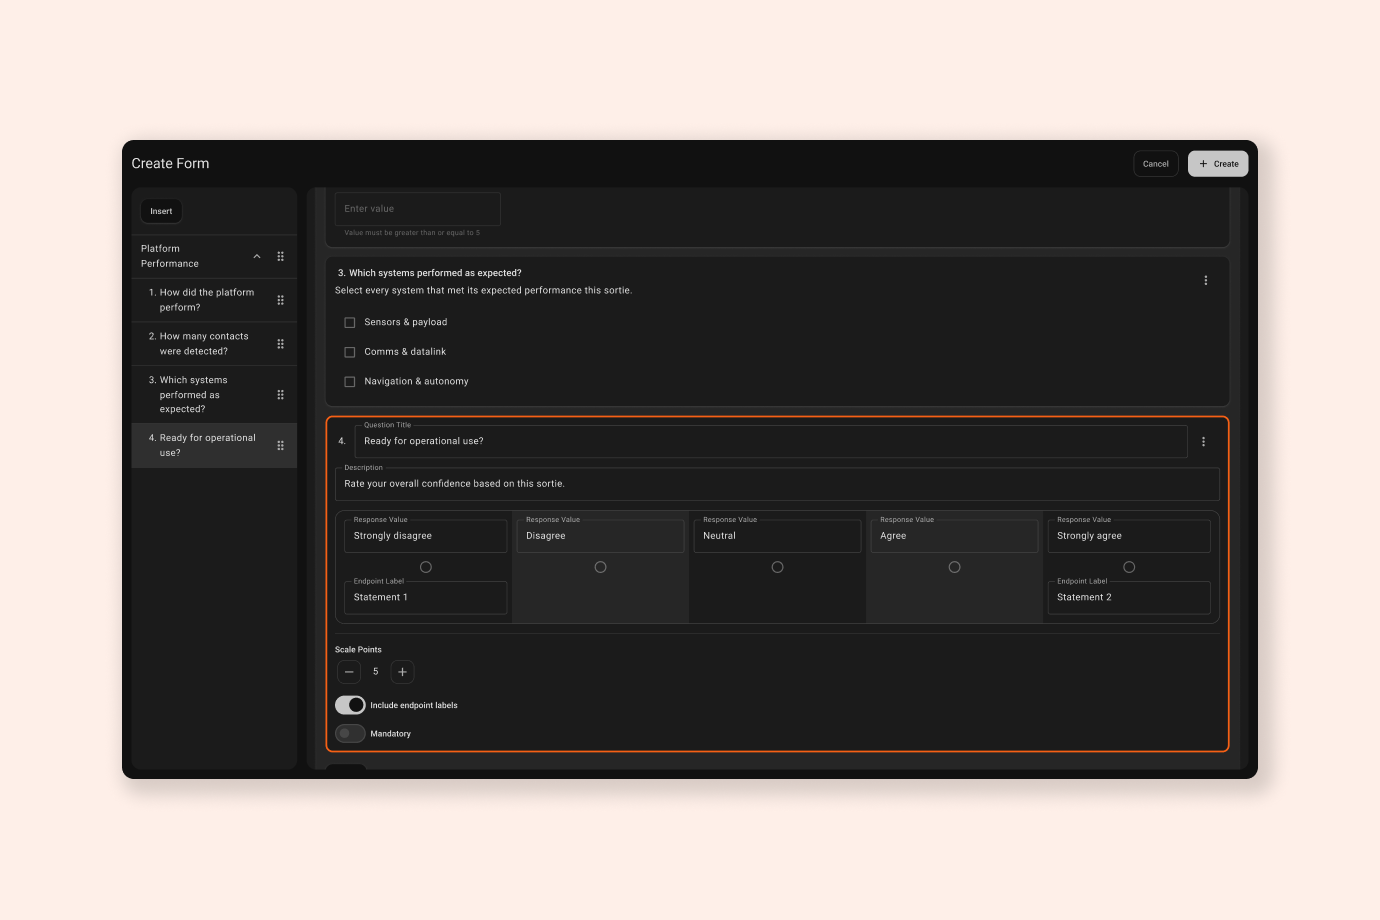1380x920 pixels.
Task: Check the Navigation & autonomy checkbox
Action: coord(350,382)
